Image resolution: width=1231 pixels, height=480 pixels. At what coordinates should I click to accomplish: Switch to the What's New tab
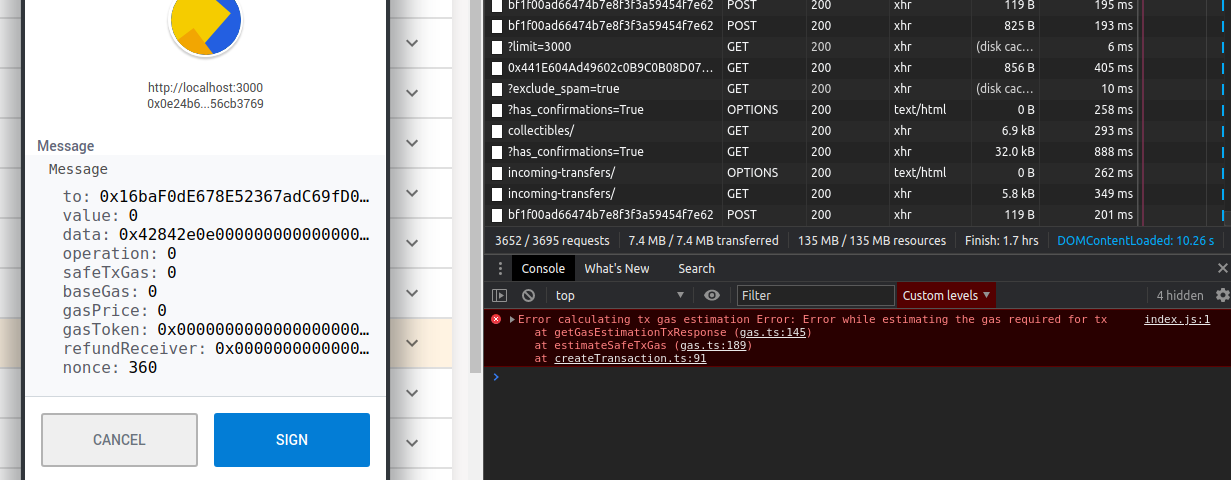[x=617, y=268]
